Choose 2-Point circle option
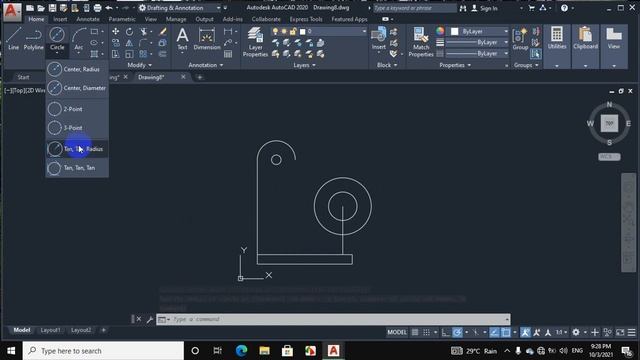Screen dimensions: 640x360 pos(77,109)
